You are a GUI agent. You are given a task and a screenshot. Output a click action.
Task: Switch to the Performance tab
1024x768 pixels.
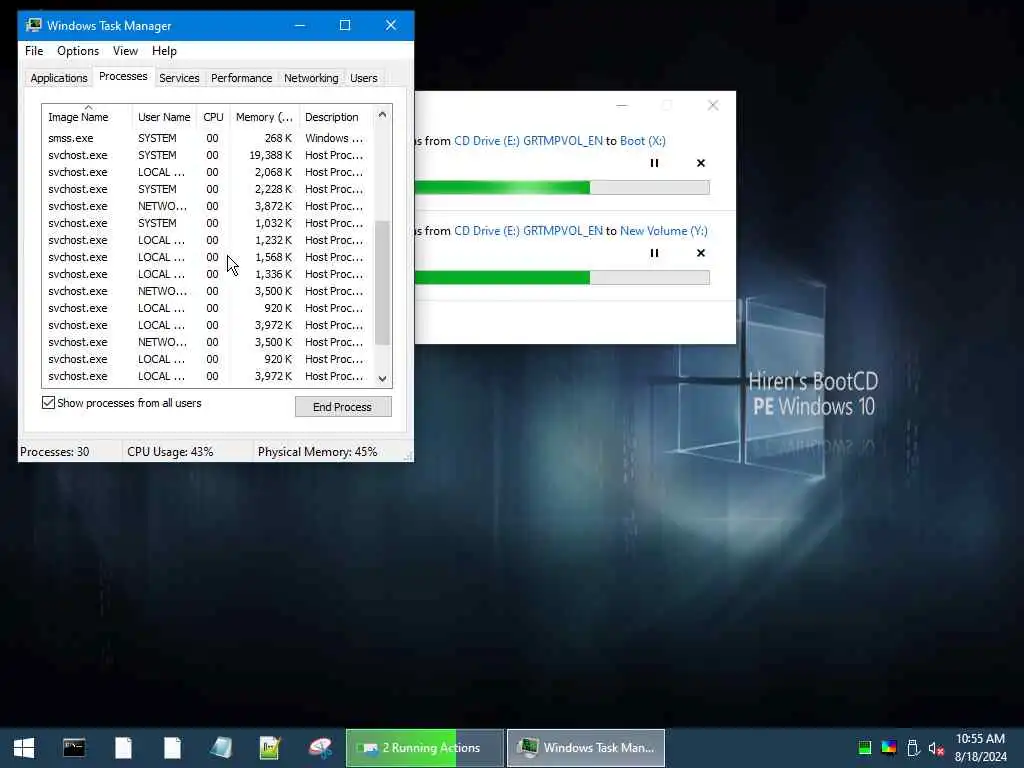click(x=242, y=78)
